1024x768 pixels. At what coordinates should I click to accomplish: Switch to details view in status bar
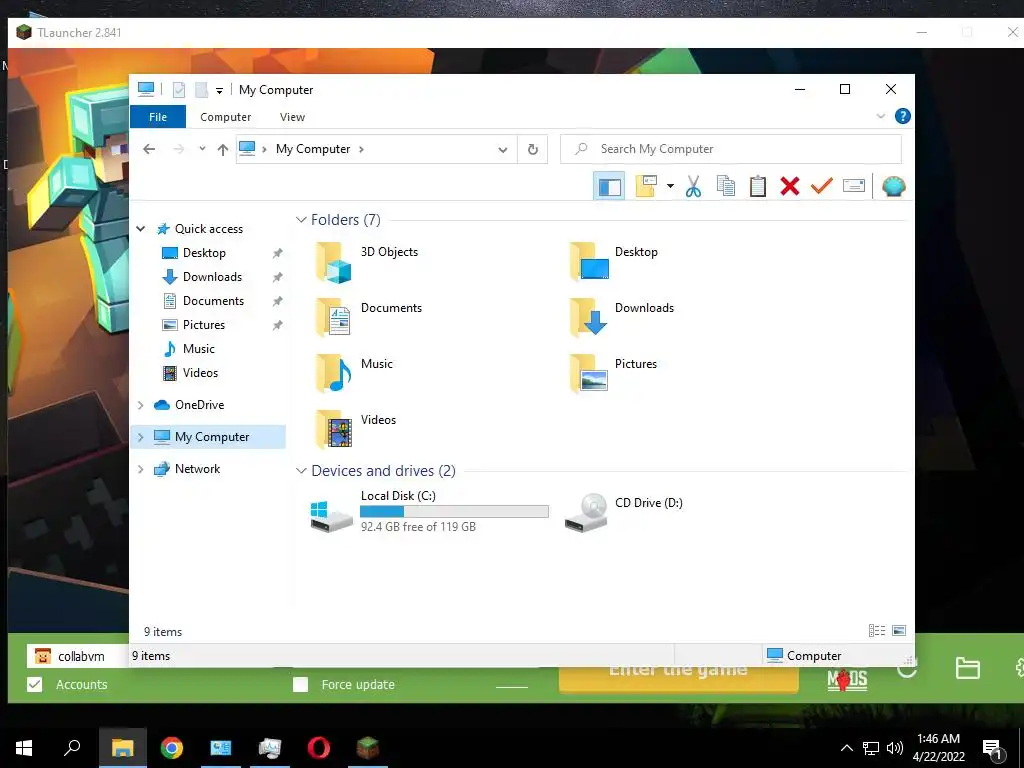click(x=876, y=630)
